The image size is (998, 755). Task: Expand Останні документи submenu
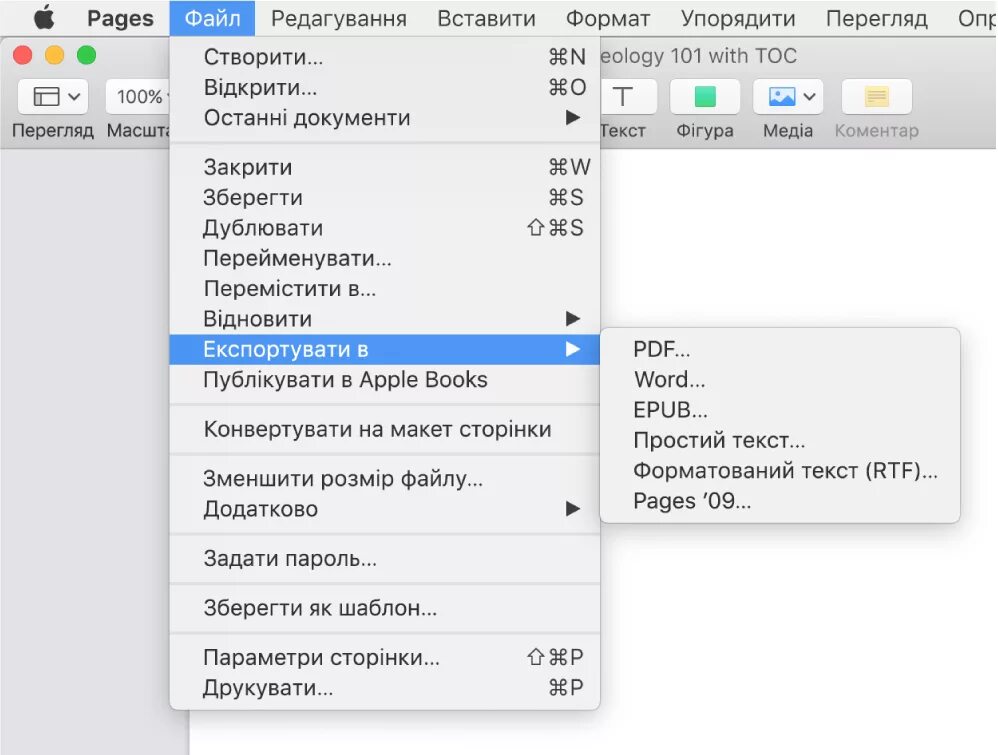coord(384,118)
